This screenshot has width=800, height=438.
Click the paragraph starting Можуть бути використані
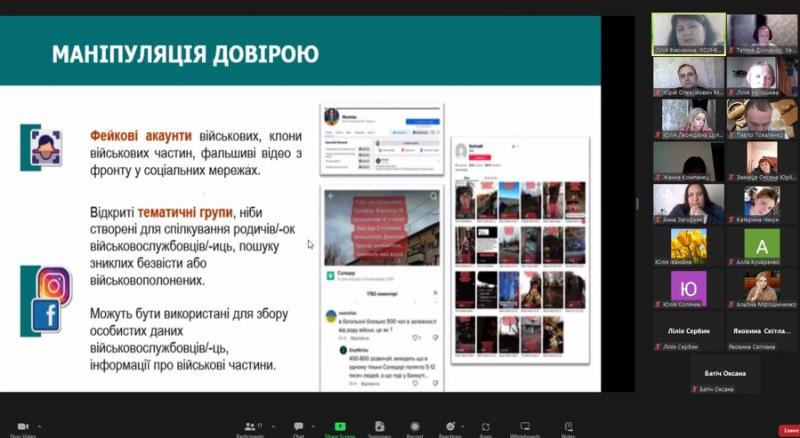click(189, 339)
